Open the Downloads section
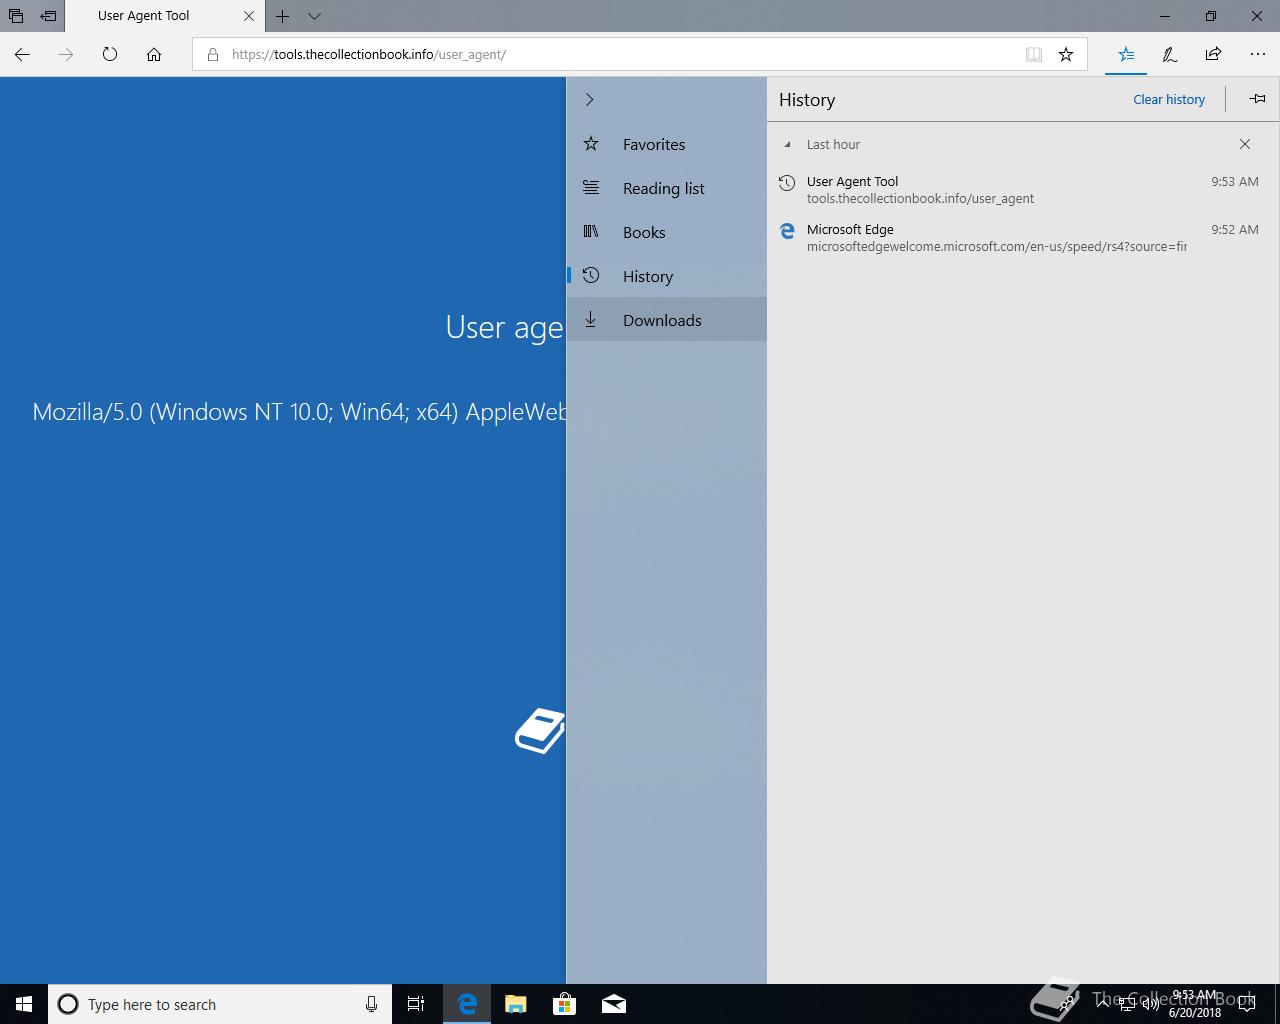This screenshot has width=1280, height=1024. click(x=667, y=320)
